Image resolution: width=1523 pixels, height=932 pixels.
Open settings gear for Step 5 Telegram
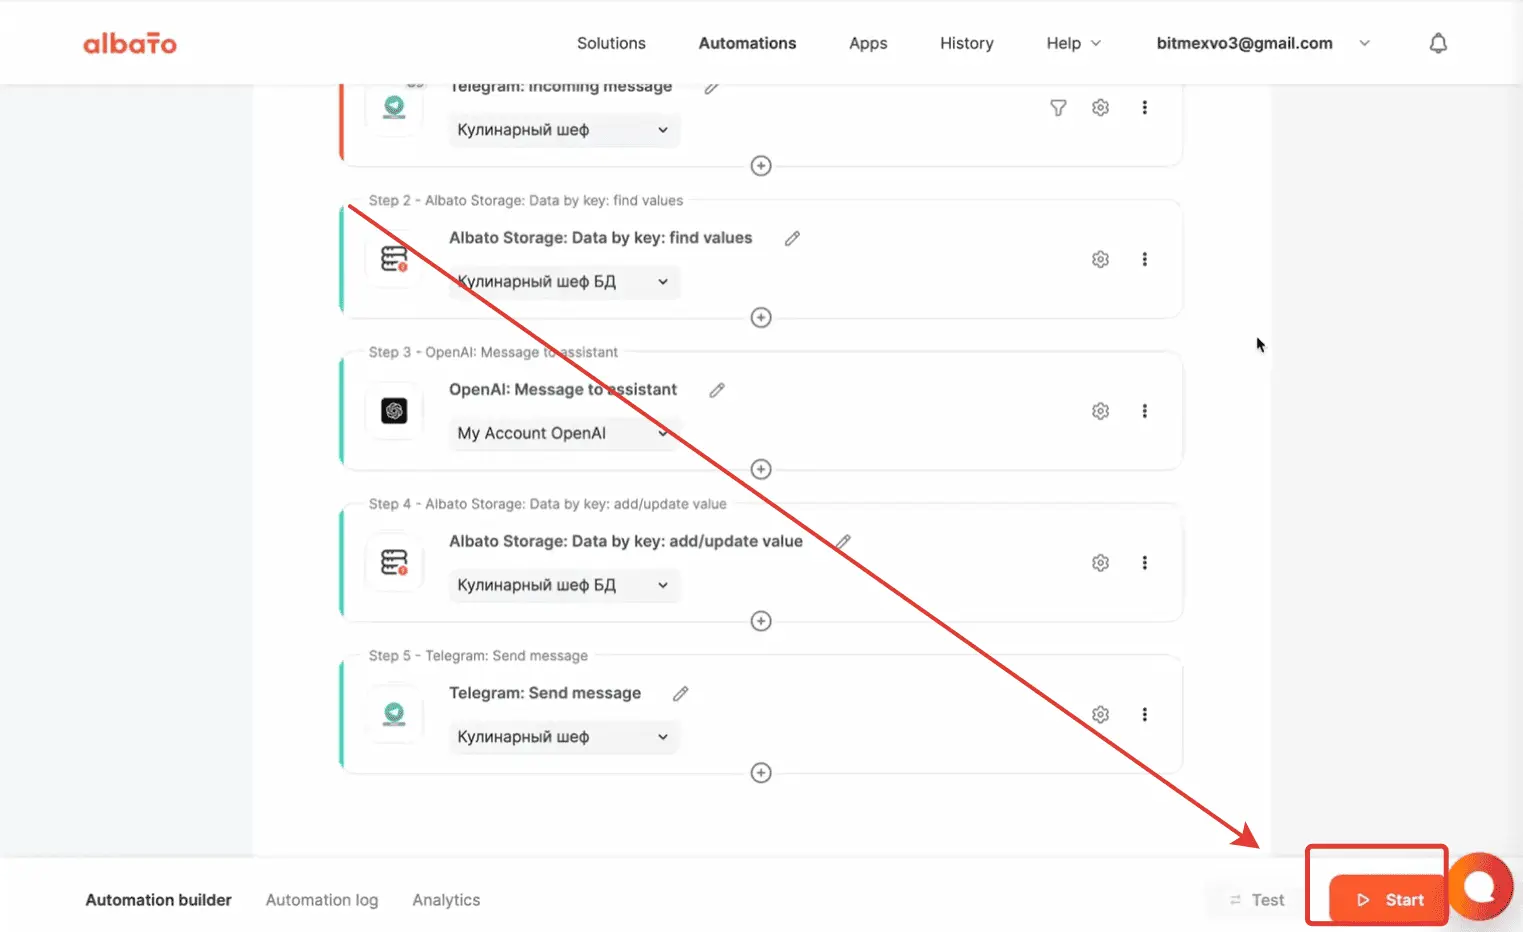coord(1100,715)
